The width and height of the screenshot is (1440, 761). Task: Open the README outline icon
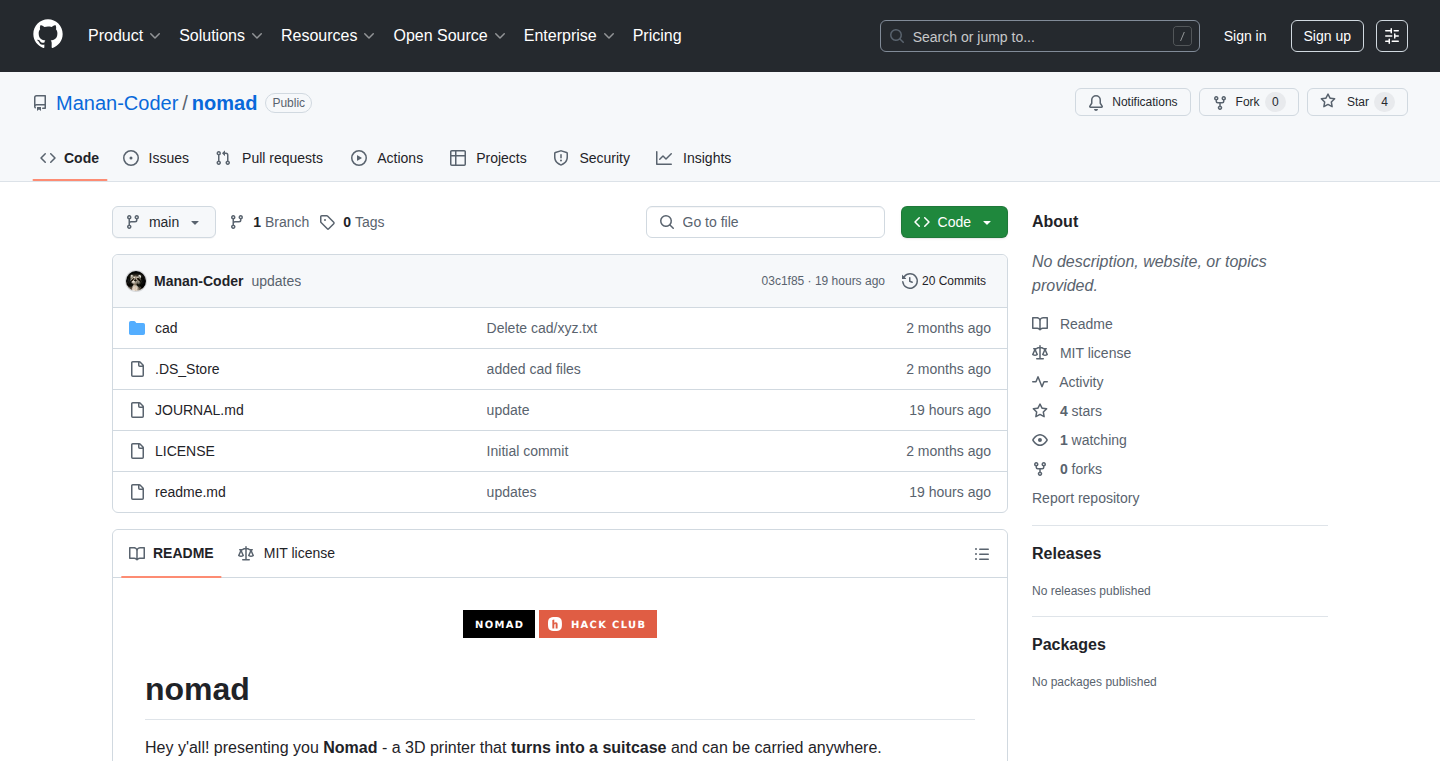pyautogui.click(x=982, y=554)
